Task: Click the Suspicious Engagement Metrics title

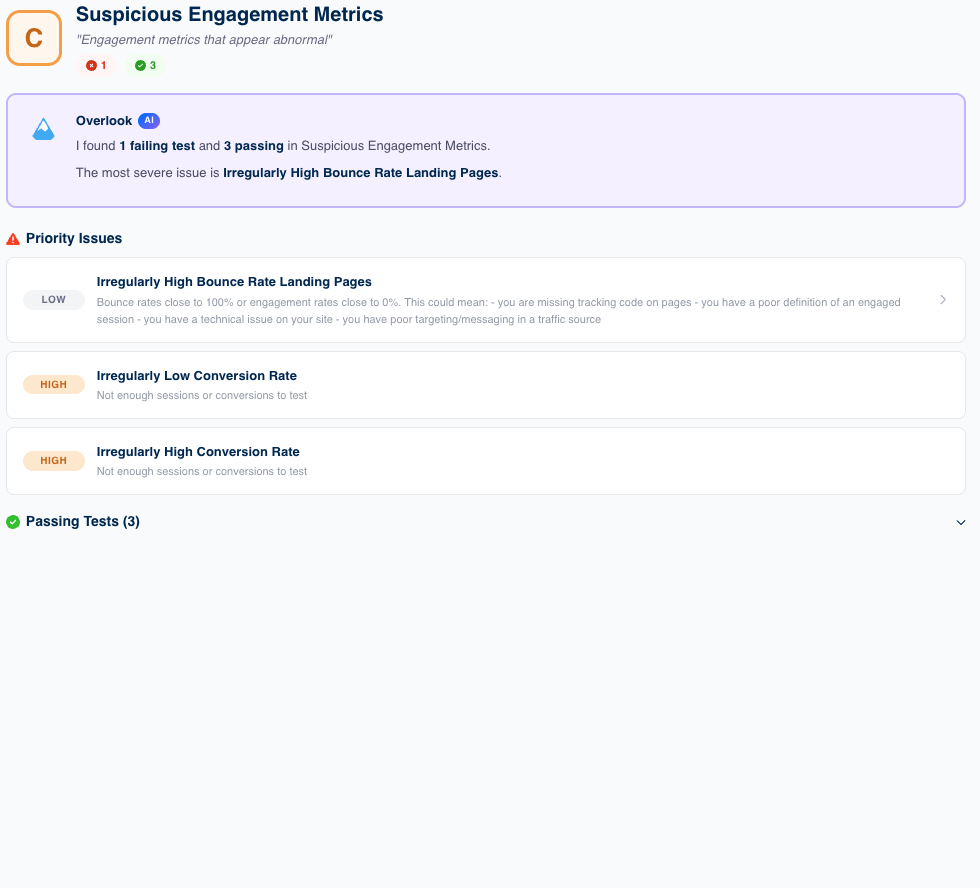Action: (229, 15)
